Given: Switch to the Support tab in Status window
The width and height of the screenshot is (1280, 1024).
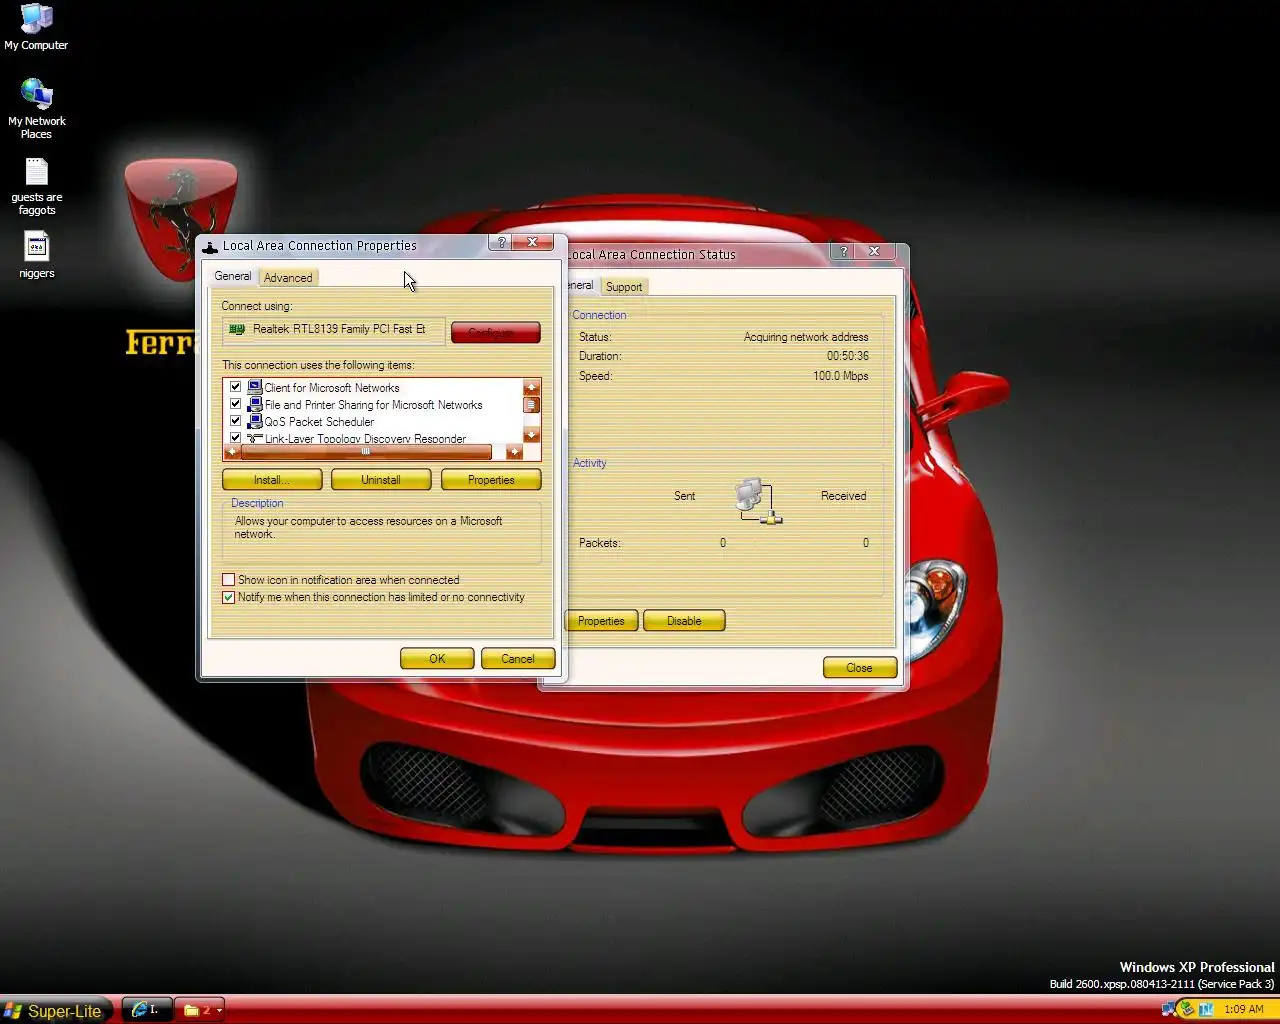Looking at the screenshot, I should pyautogui.click(x=624, y=287).
